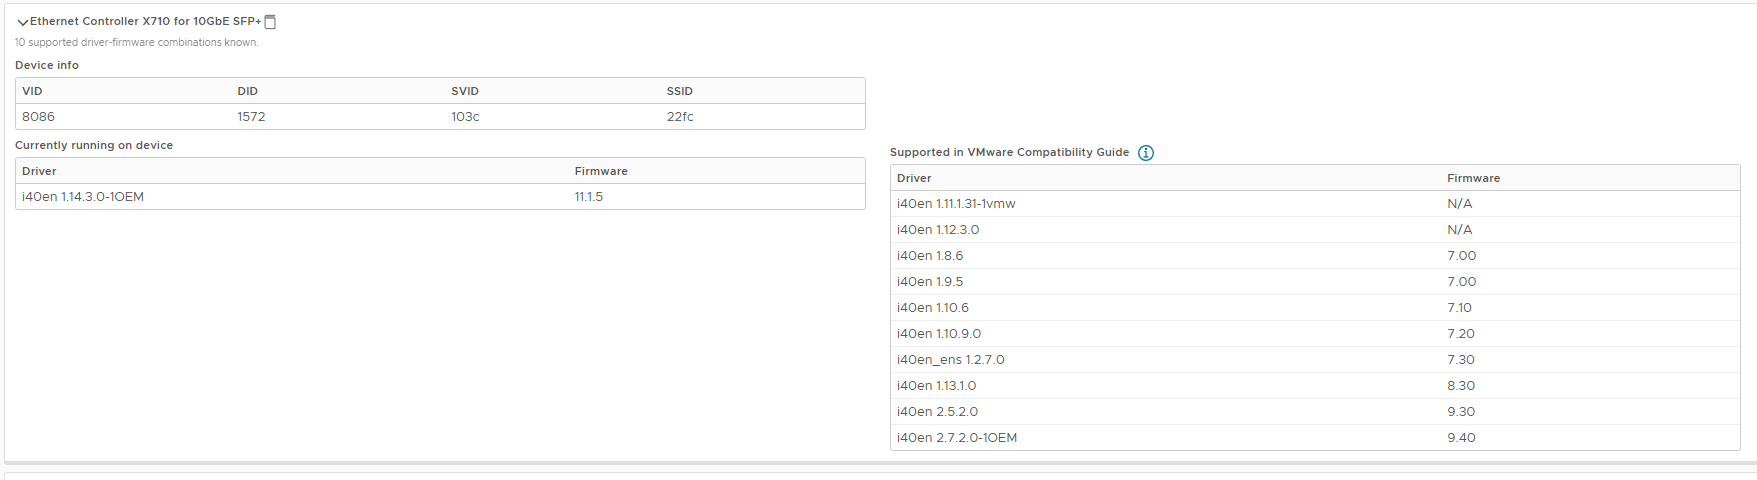The image size is (1757, 480).
Task: Select the i40en 1.10.9.0 driver row
Action: (1315, 334)
